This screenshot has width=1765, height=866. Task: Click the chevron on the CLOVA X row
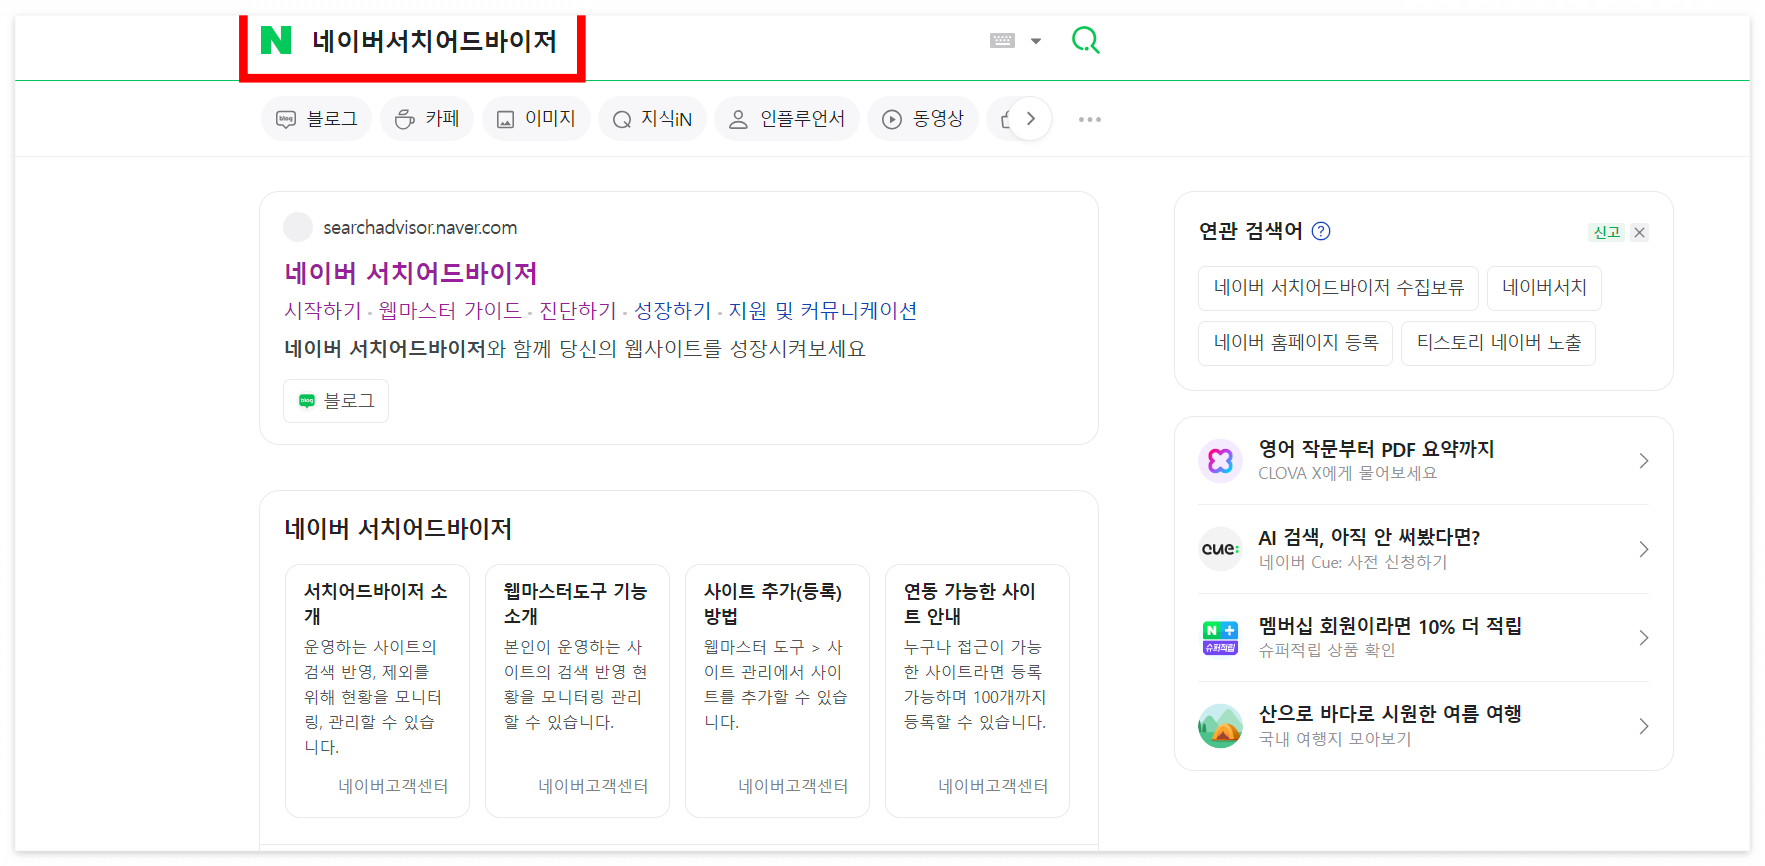point(1644,461)
